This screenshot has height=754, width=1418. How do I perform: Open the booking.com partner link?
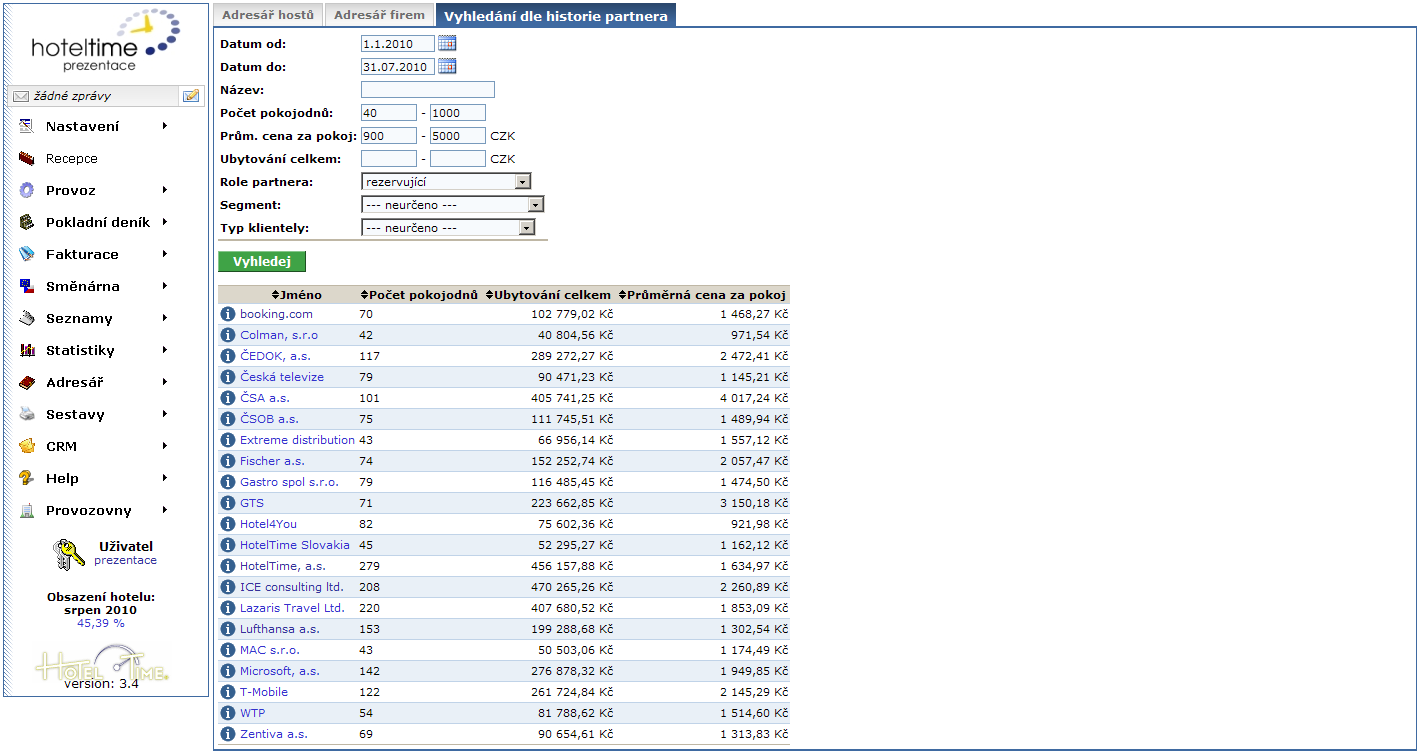click(x=276, y=314)
